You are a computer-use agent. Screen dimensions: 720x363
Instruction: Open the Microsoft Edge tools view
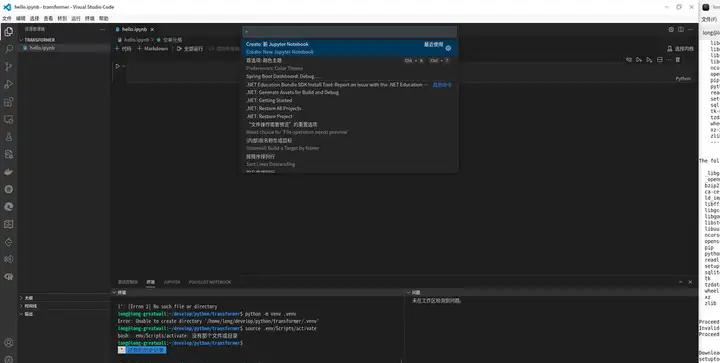[9, 207]
